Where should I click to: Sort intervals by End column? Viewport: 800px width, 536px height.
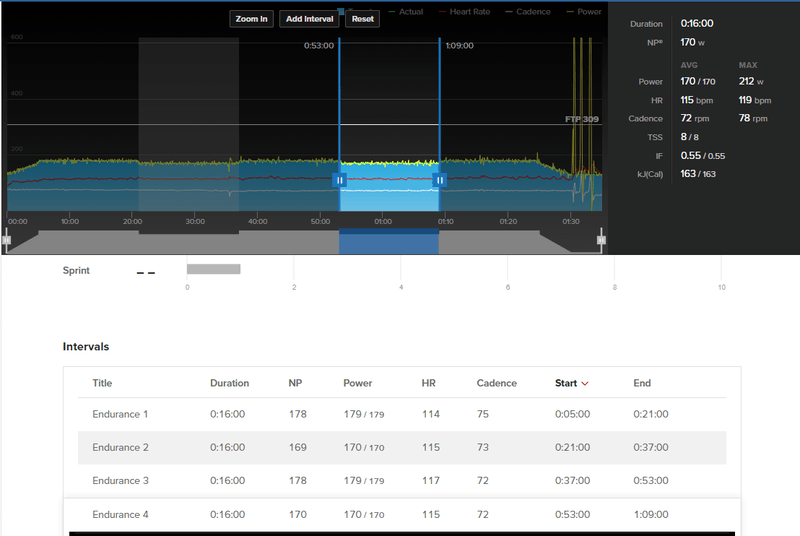click(642, 383)
